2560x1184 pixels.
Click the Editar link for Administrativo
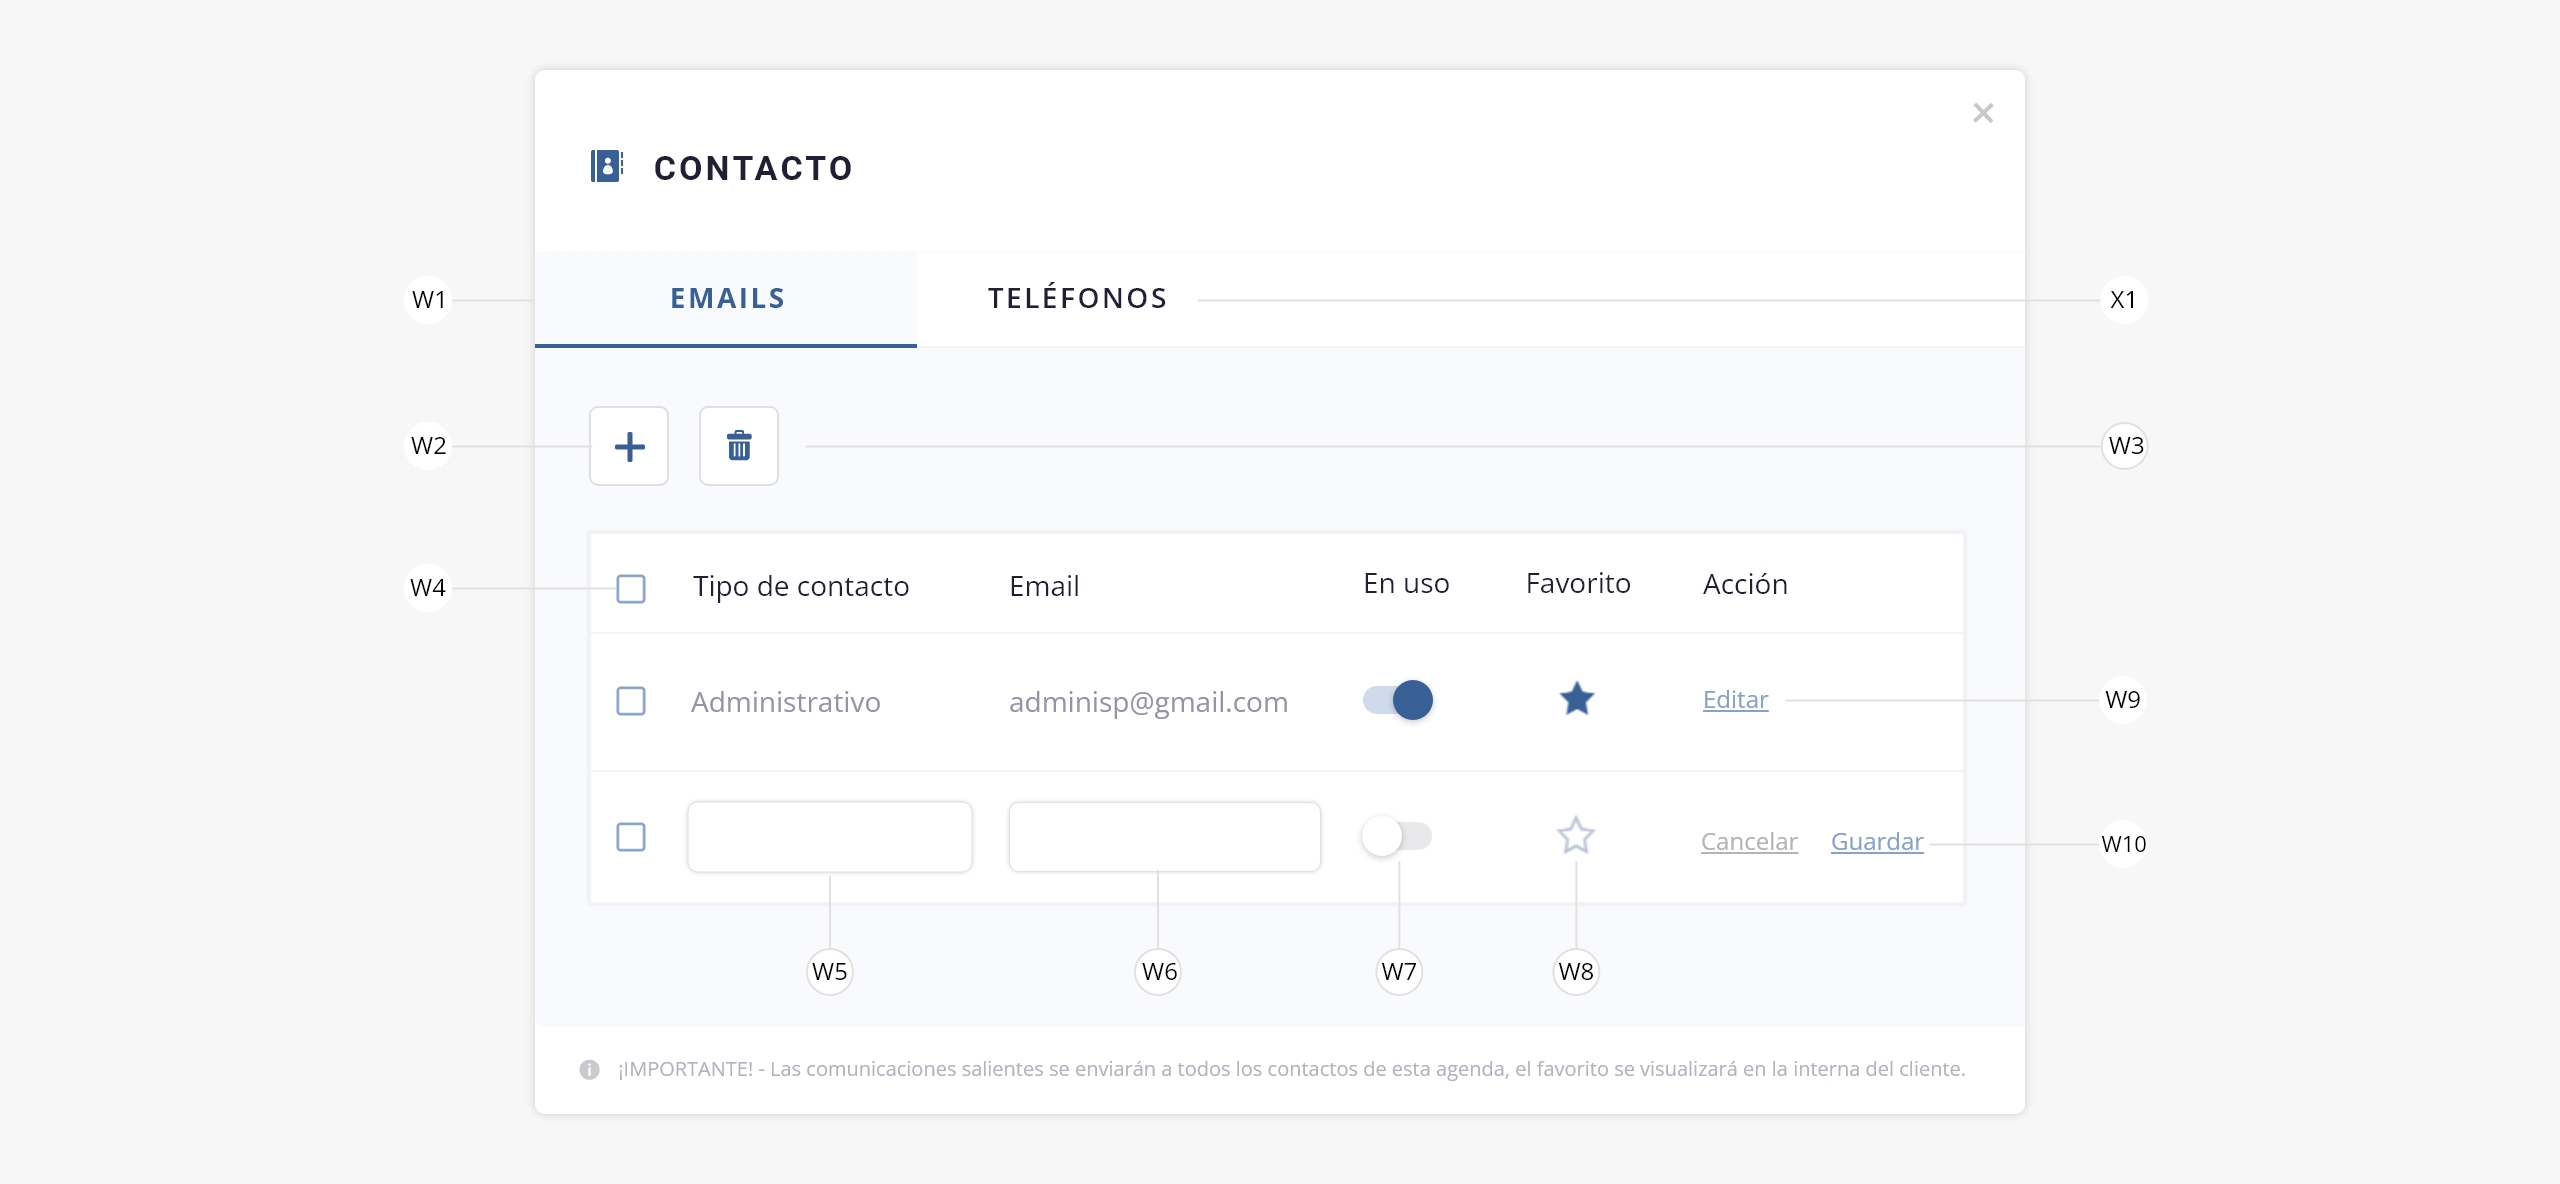pyautogui.click(x=1735, y=699)
